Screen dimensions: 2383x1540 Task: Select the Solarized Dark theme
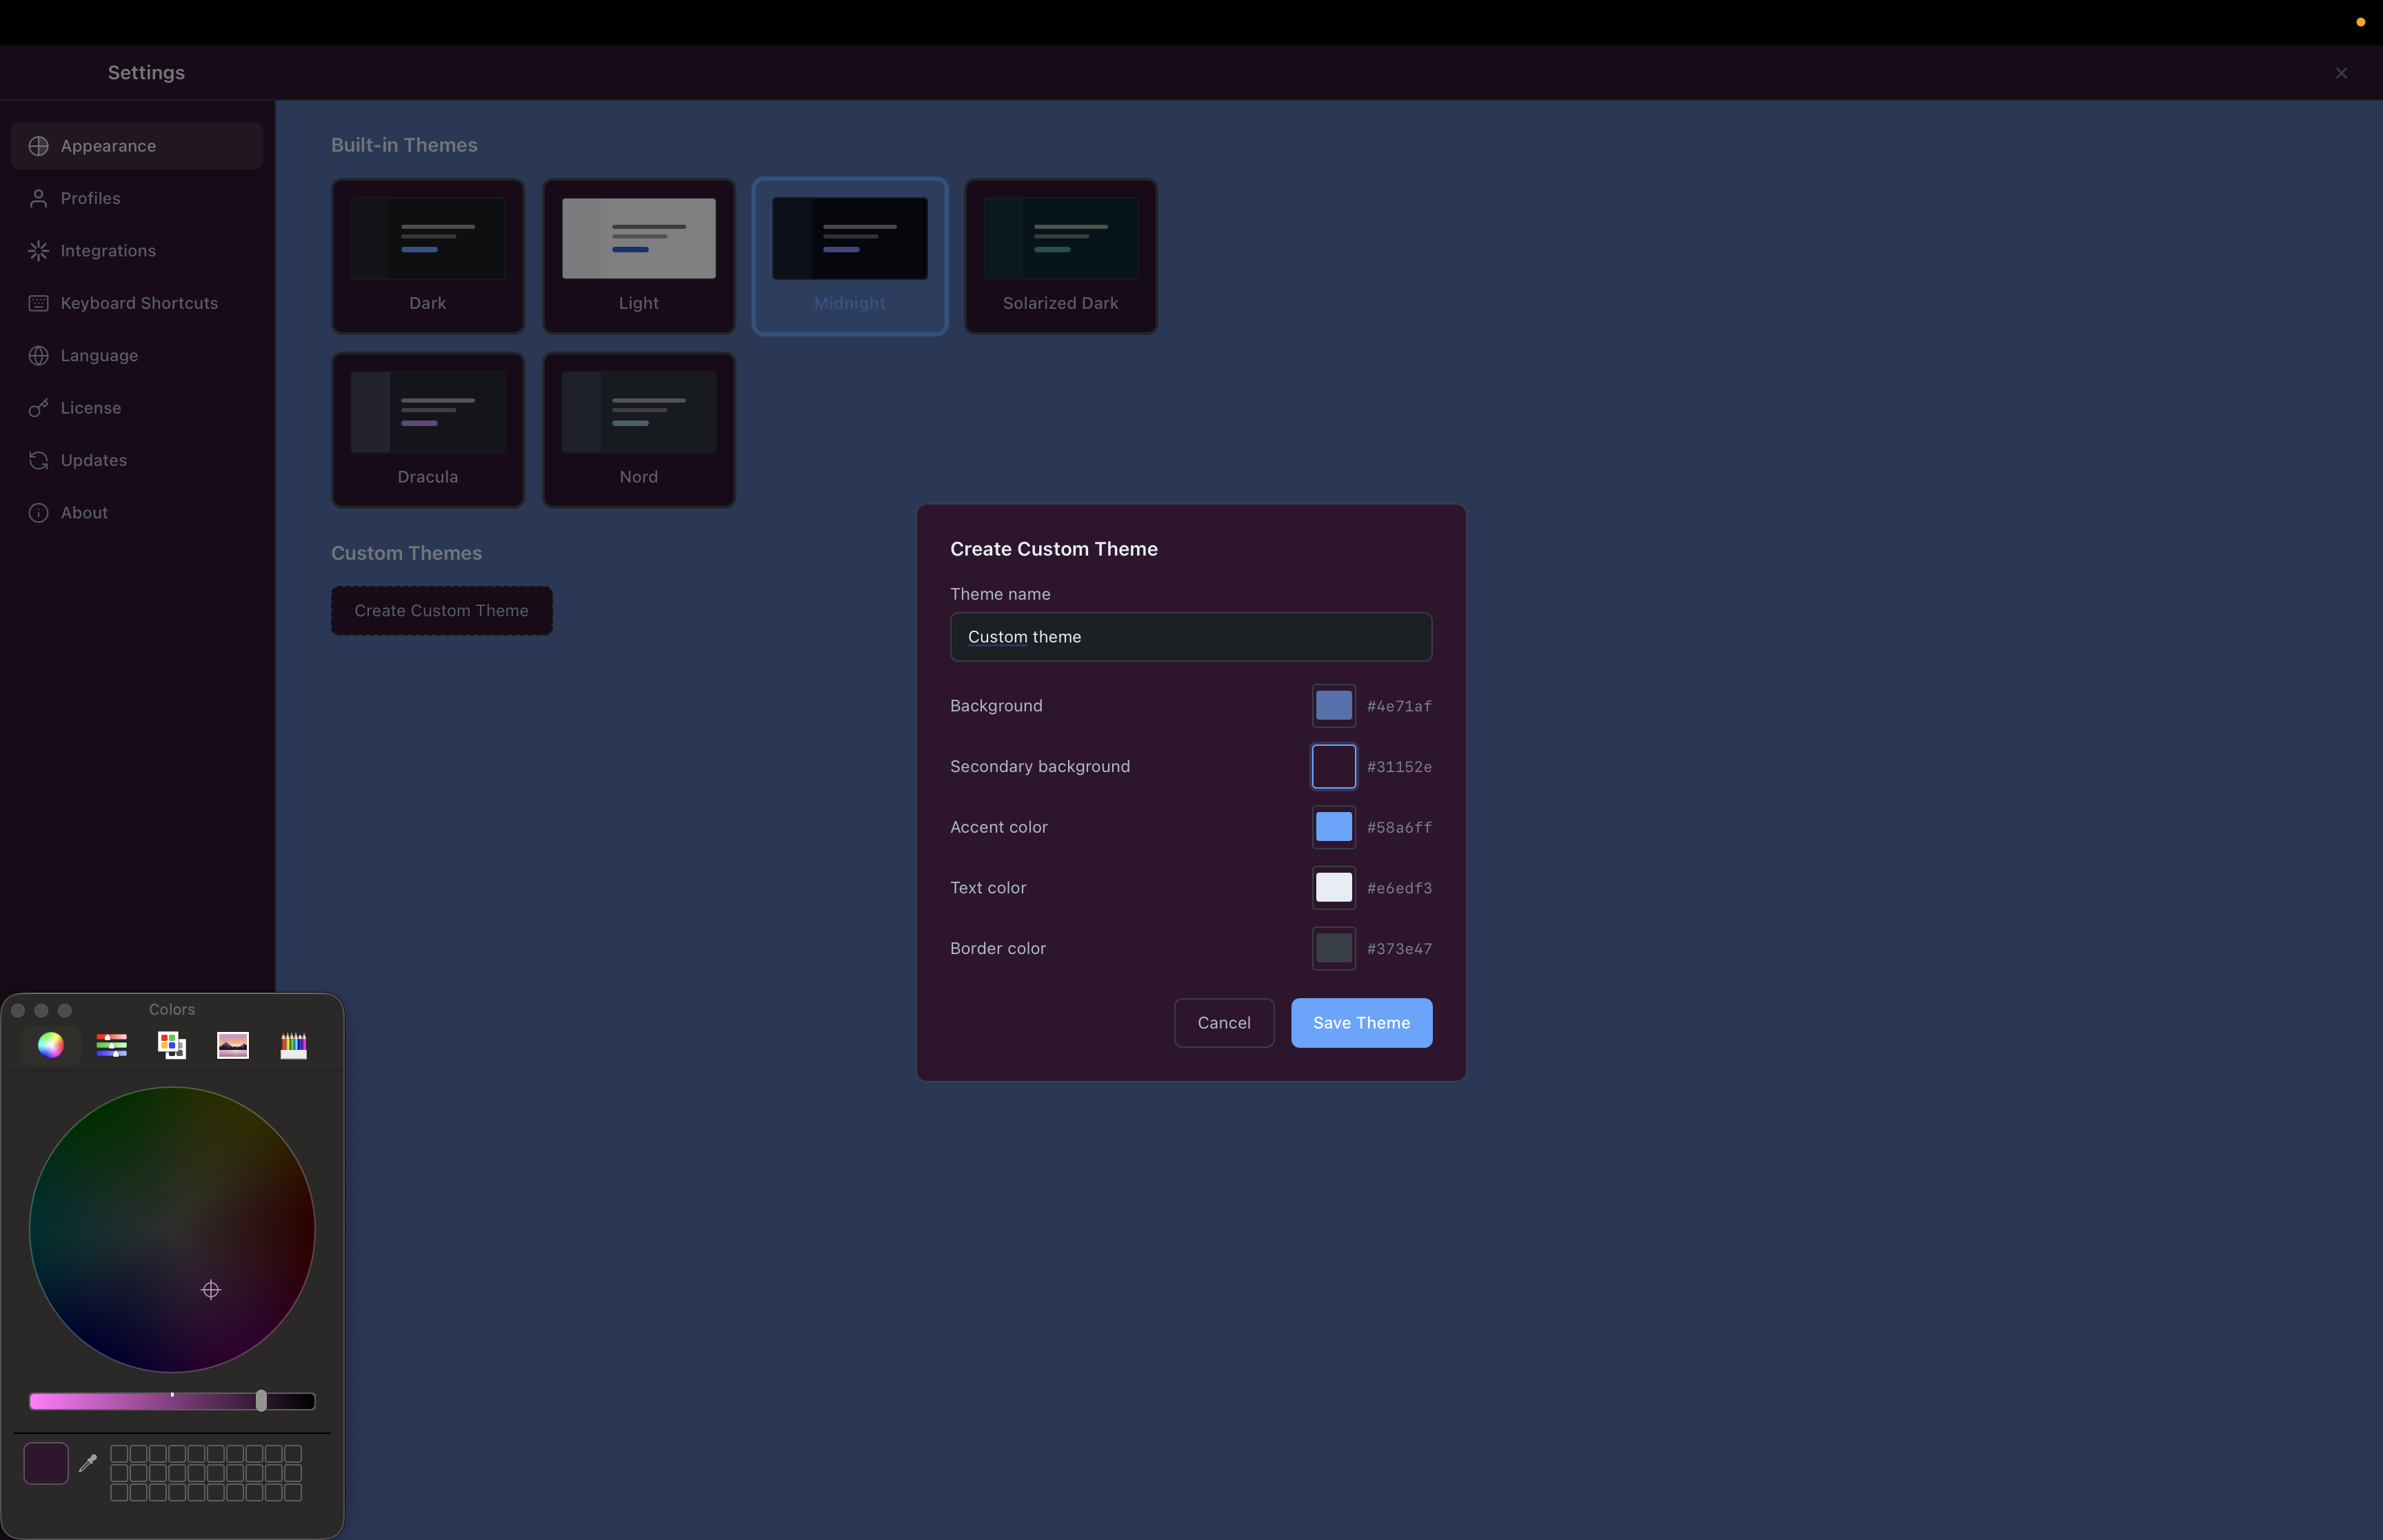click(x=1061, y=256)
